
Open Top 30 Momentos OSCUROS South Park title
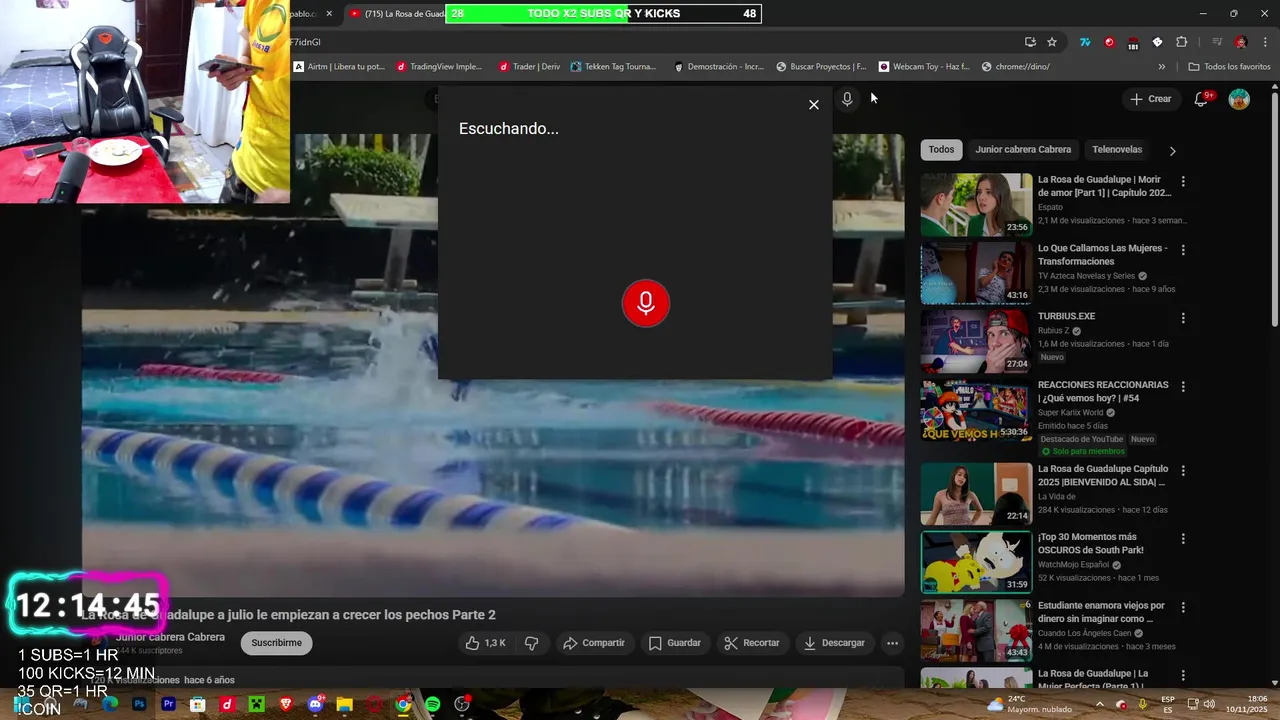pos(1091,543)
